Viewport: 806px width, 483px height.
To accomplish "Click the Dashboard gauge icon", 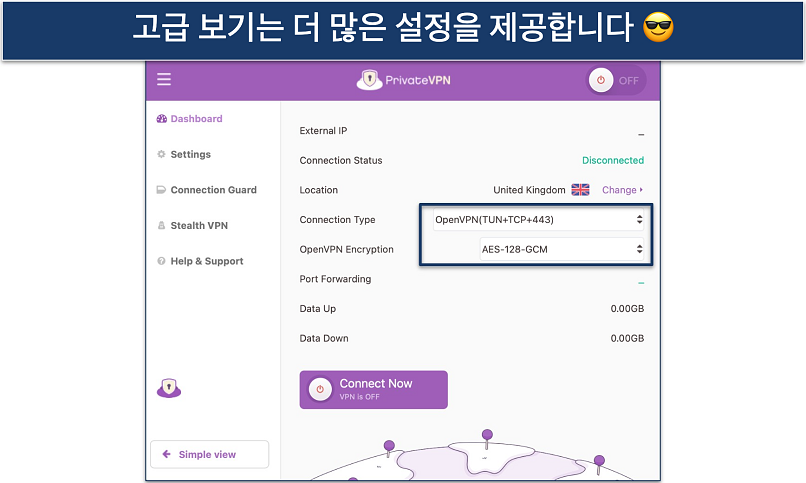I will pyautogui.click(x=161, y=119).
